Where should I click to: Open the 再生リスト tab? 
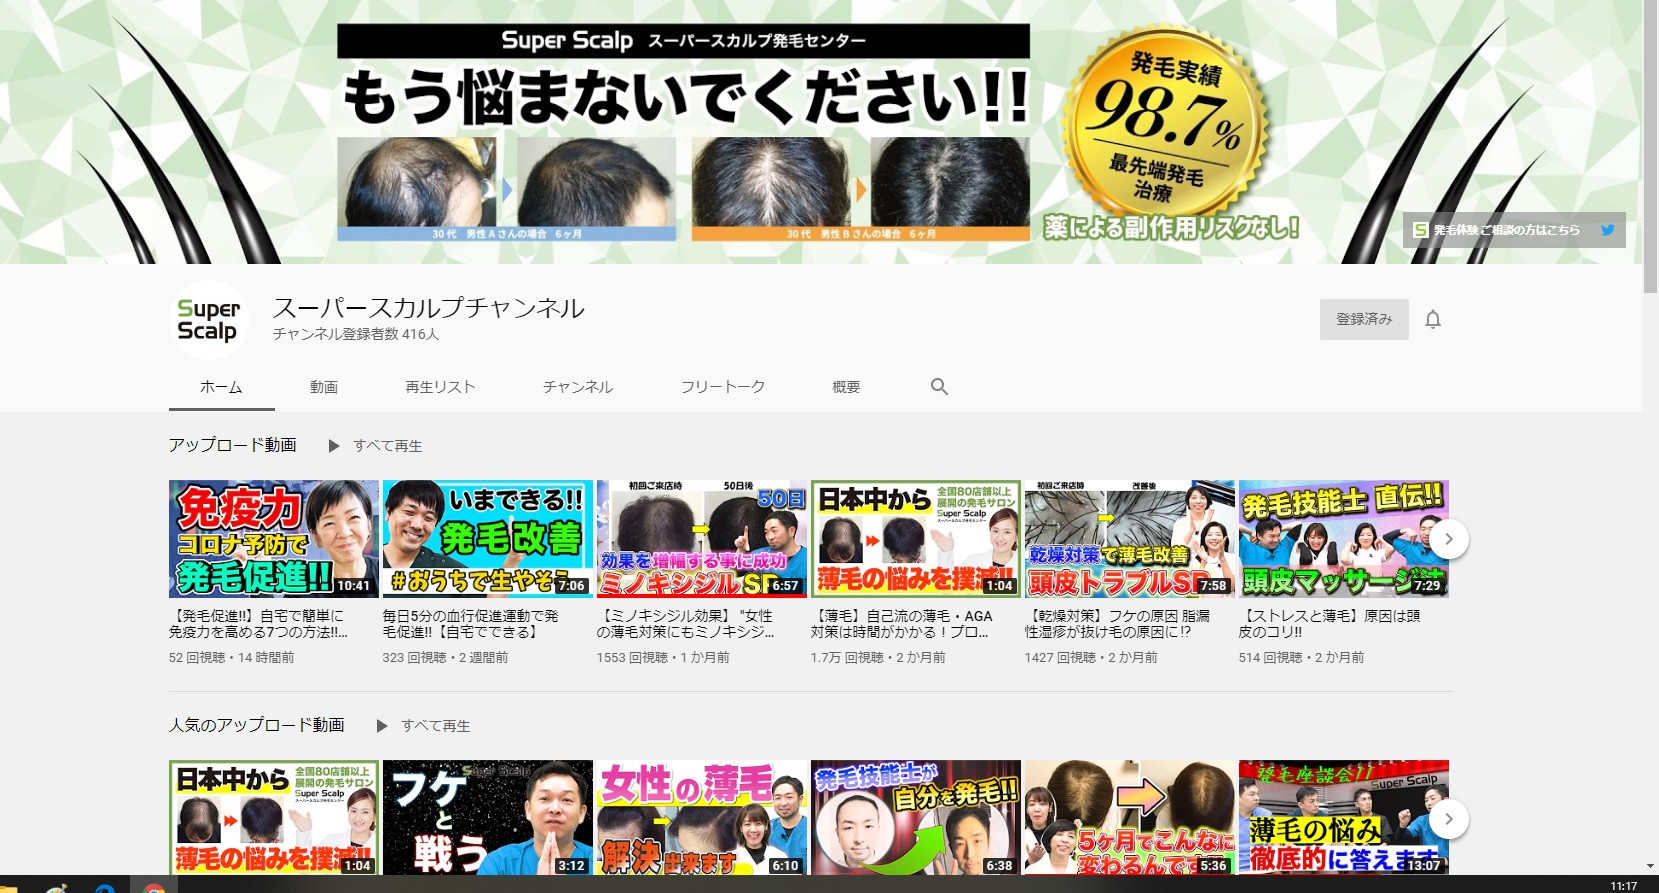(440, 387)
